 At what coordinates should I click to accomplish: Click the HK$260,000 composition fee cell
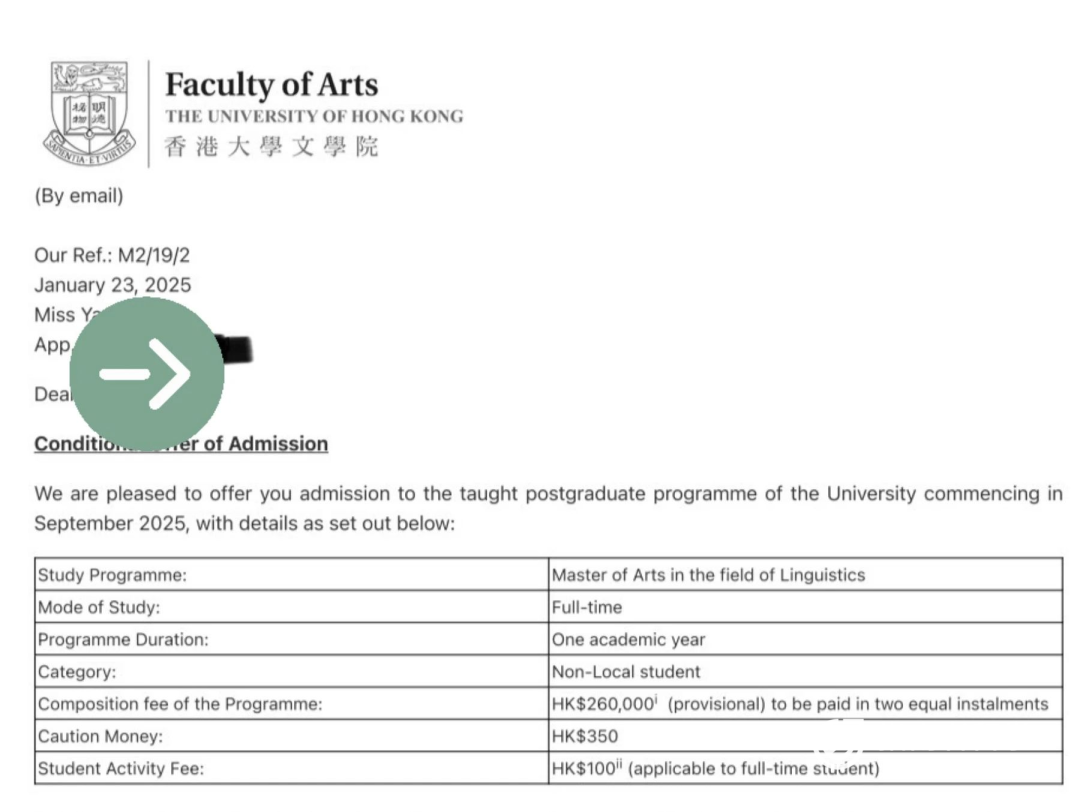click(x=800, y=704)
